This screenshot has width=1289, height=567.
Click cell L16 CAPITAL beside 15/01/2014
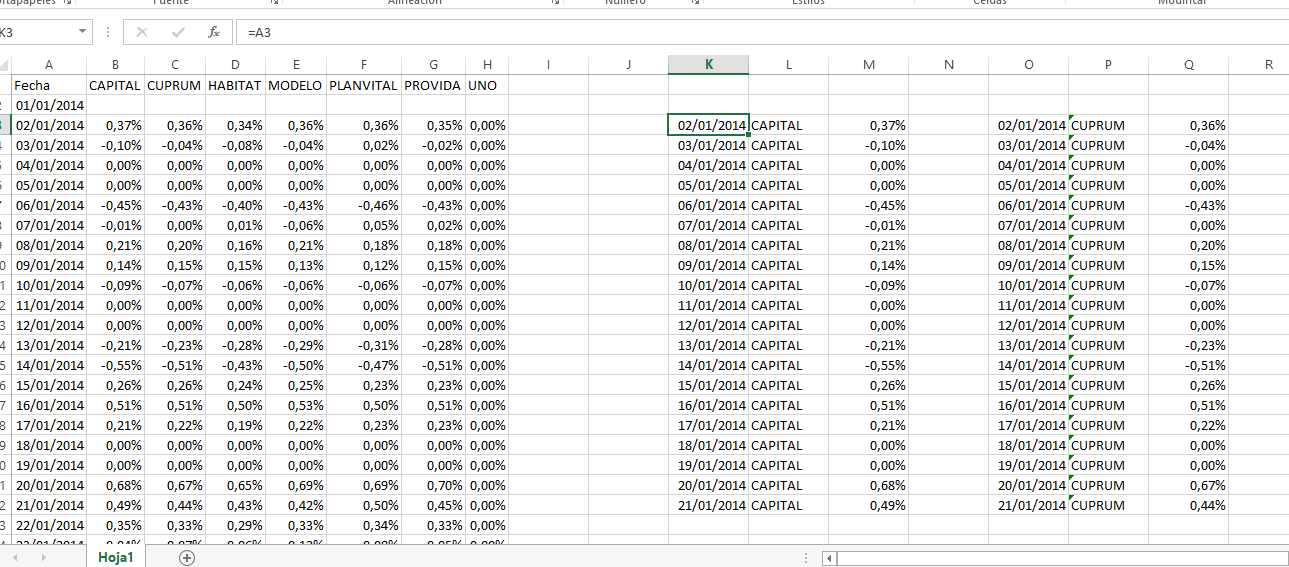pyautogui.click(x=788, y=385)
